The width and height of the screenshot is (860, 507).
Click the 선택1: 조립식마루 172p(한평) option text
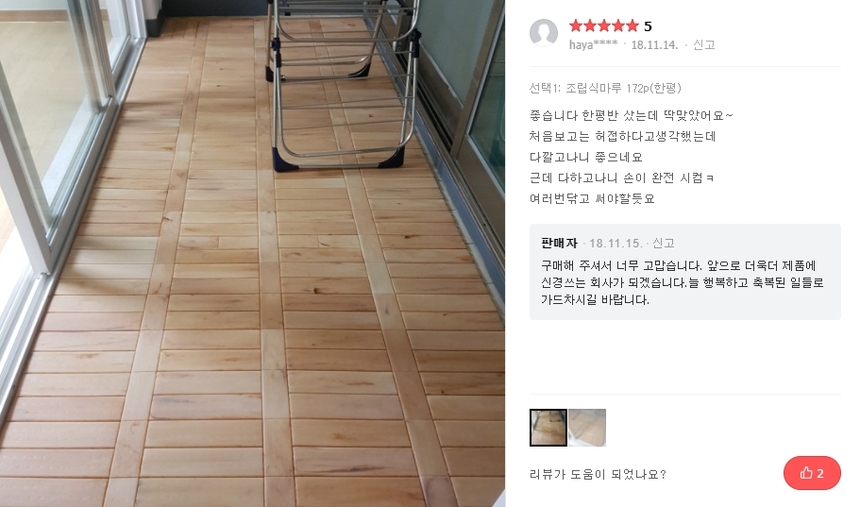(605, 88)
